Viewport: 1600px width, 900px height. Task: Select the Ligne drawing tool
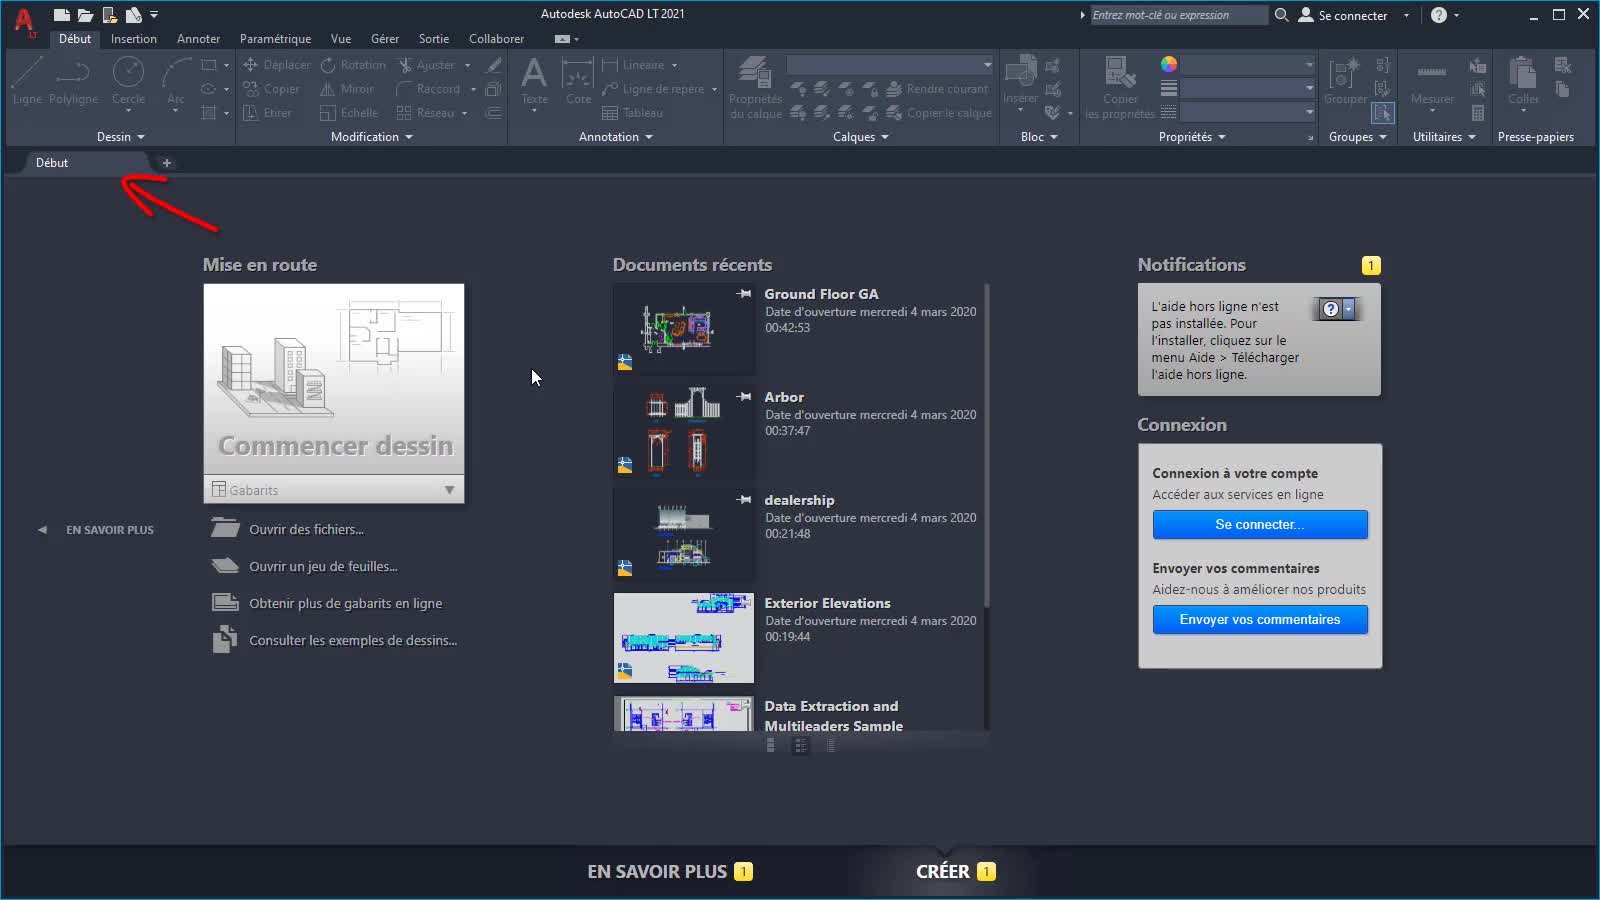pyautogui.click(x=27, y=80)
